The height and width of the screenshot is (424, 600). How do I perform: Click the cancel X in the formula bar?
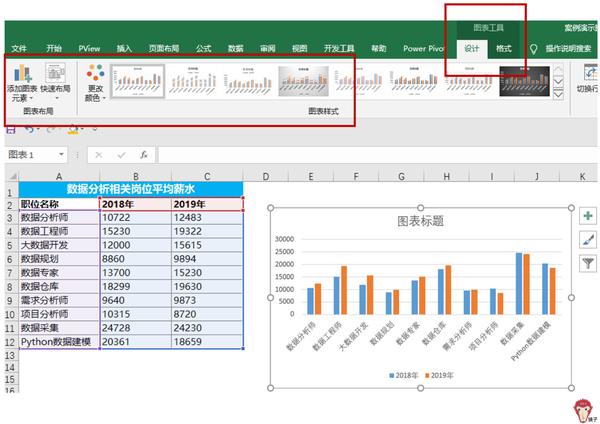pyautogui.click(x=99, y=155)
